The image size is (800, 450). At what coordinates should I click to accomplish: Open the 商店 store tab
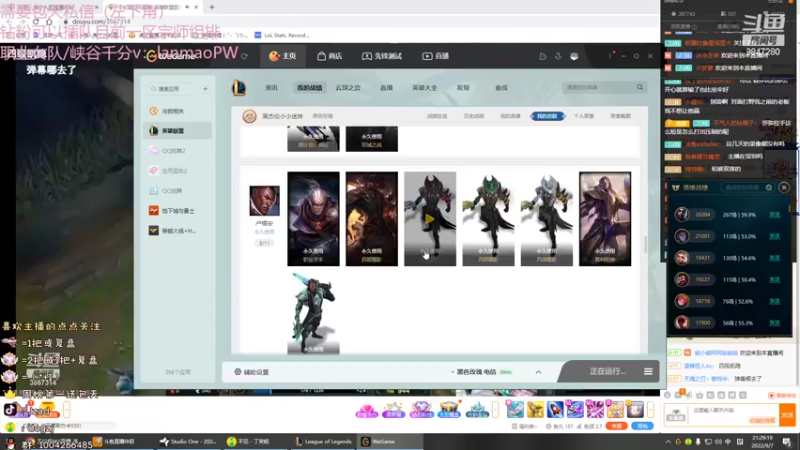330,56
